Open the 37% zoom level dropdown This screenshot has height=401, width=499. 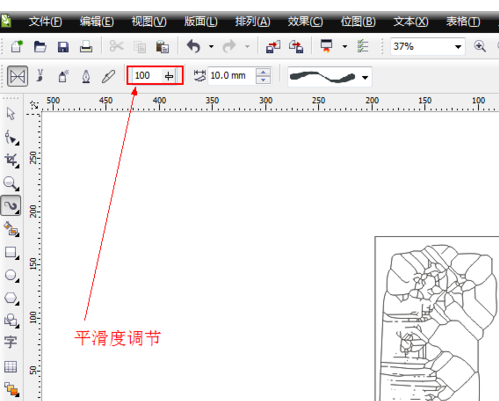click(x=458, y=46)
